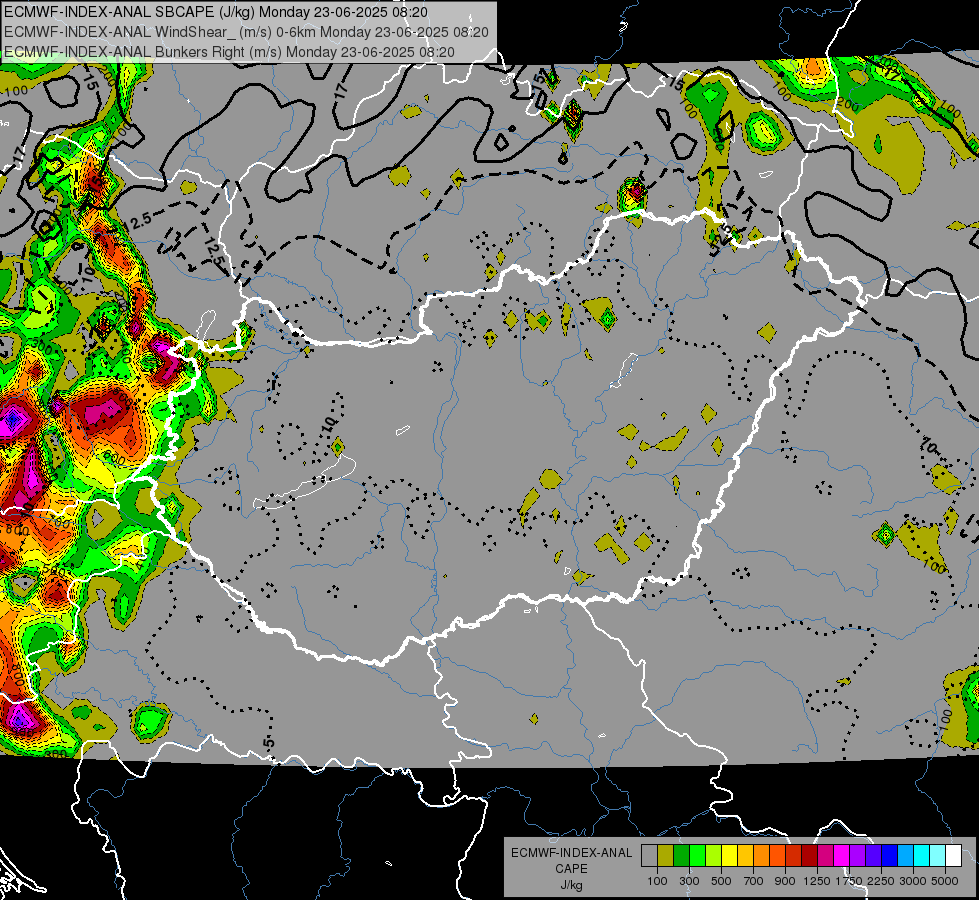Pick the pinkish magenta legend swatch
The image size is (979, 900).
(x=825, y=856)
